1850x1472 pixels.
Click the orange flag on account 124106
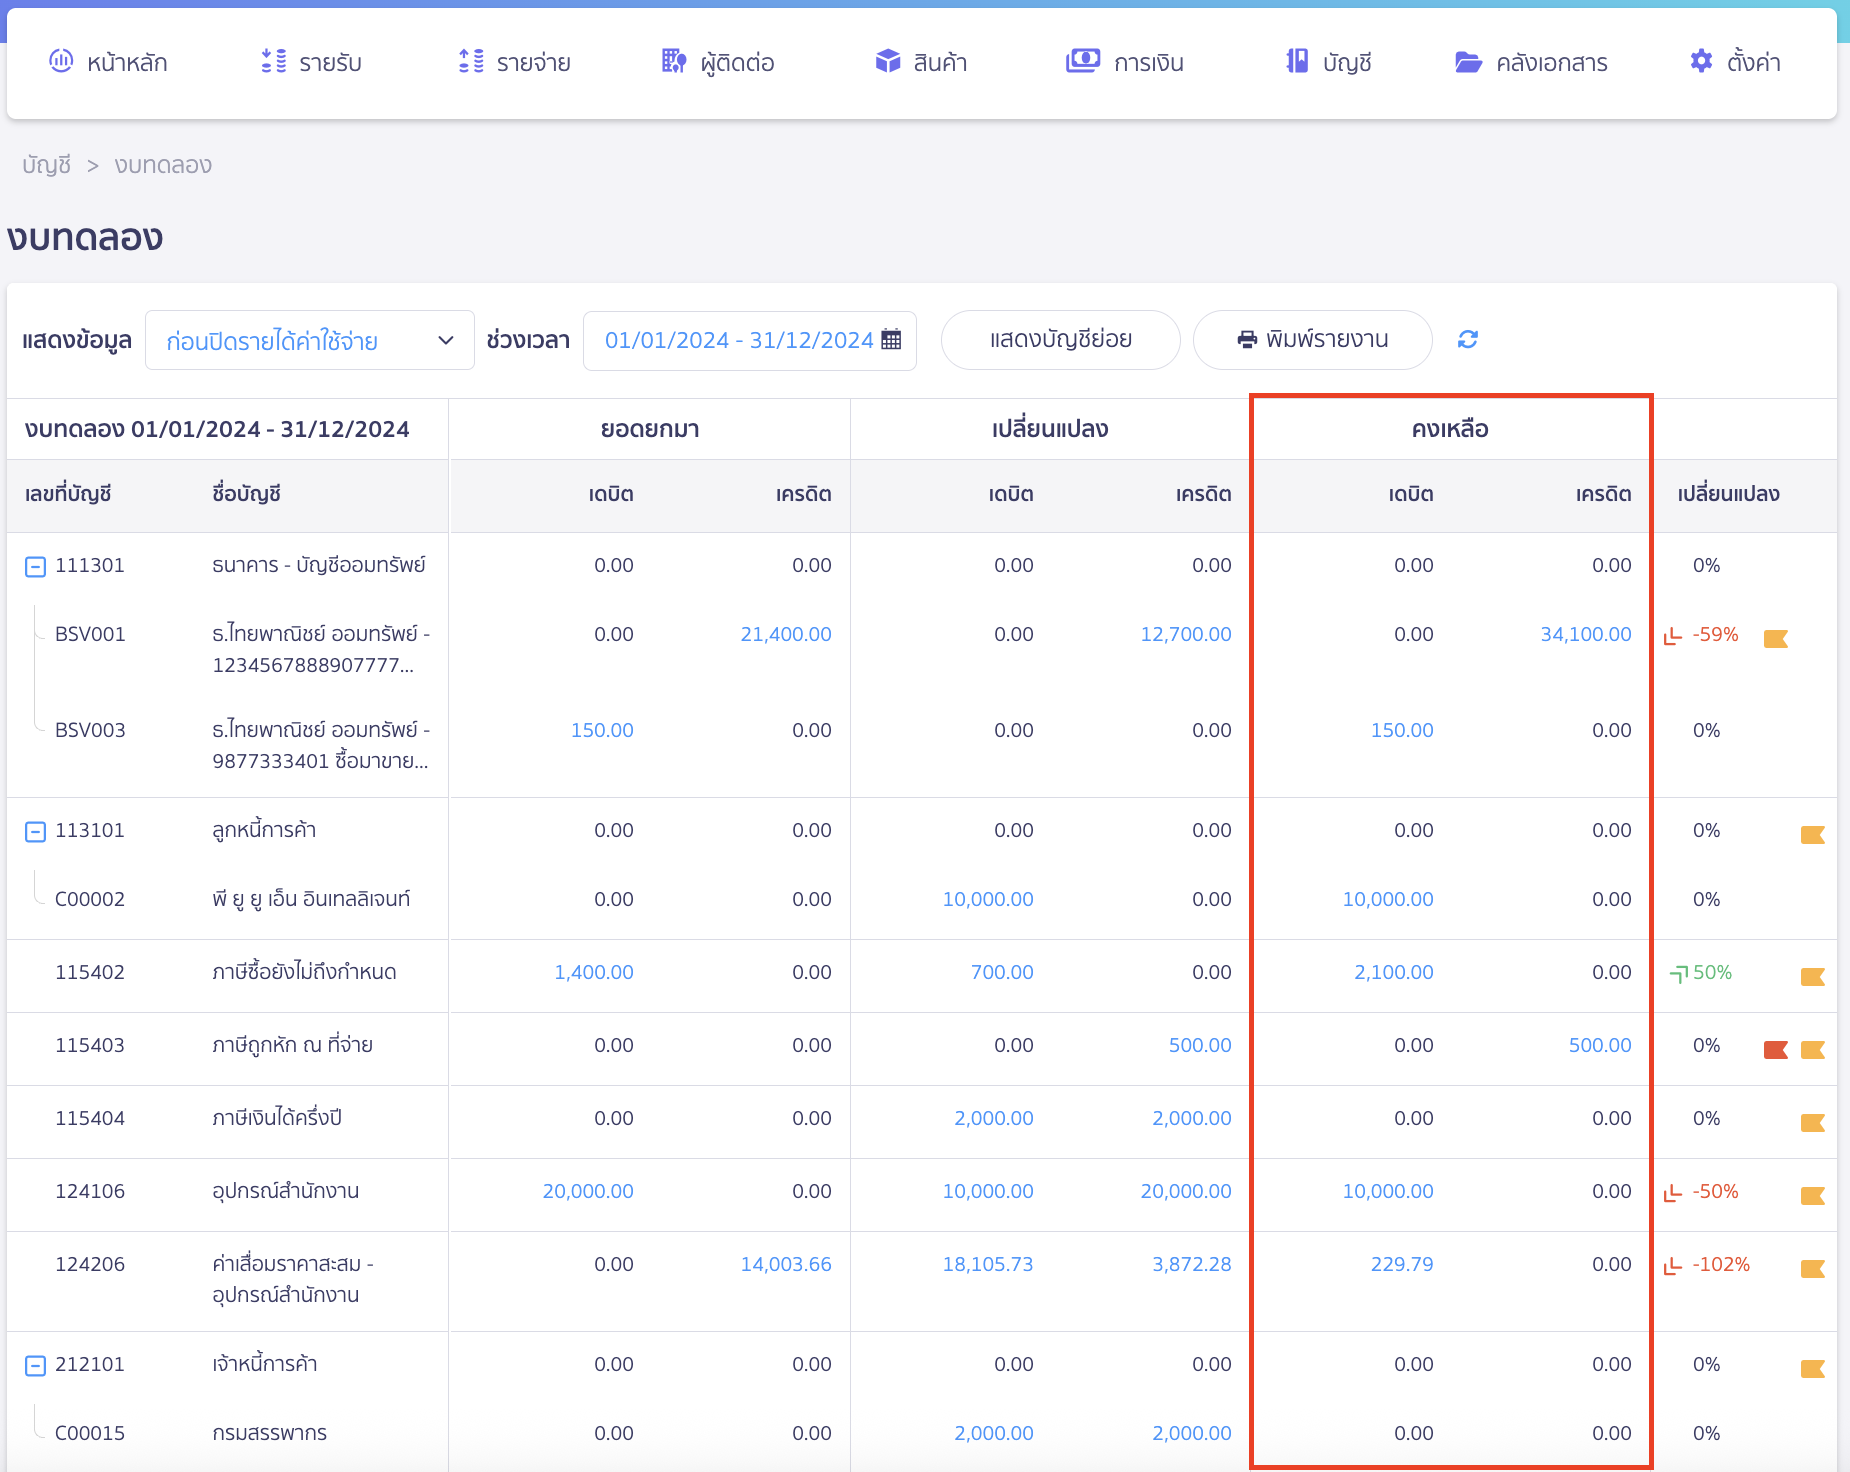pos(1812,1195)
